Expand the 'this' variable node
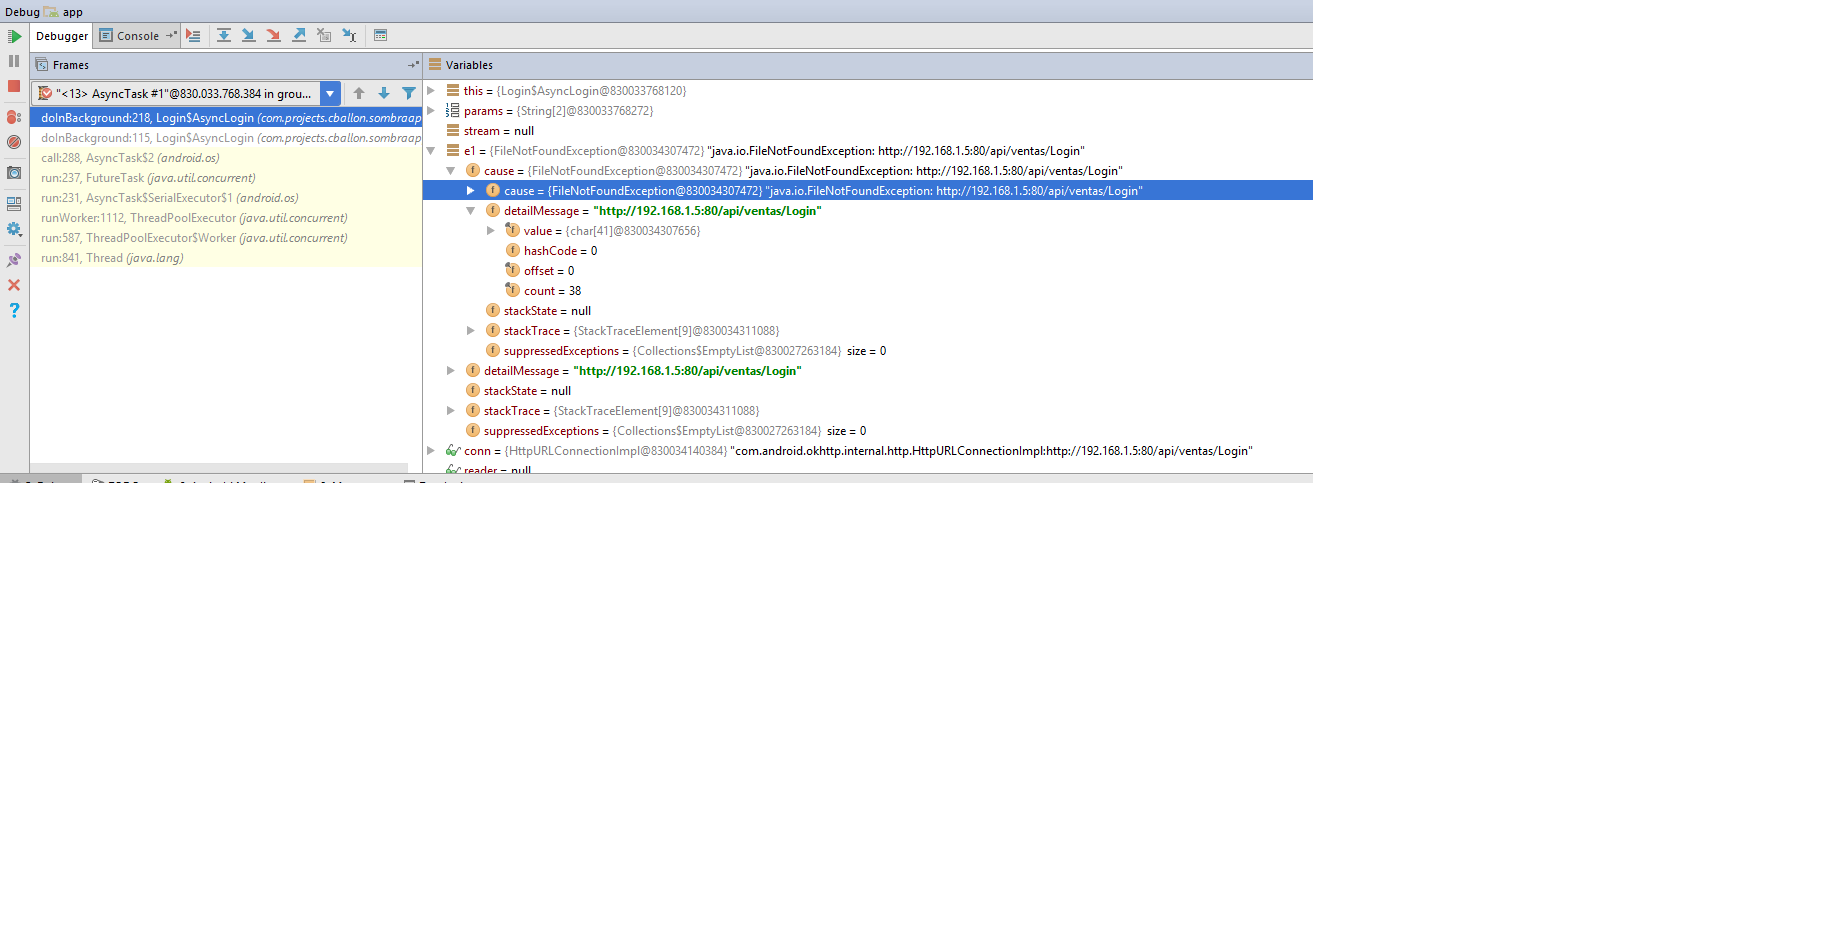The image size is (1833, 929). click(x=431, y=90)
